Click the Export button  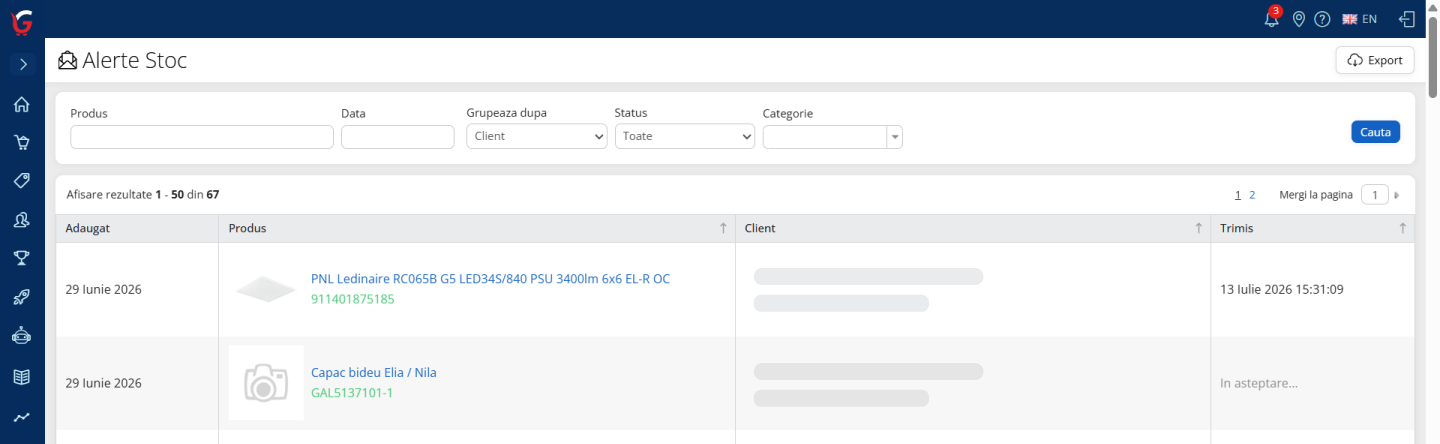(x=1375, y=60)
